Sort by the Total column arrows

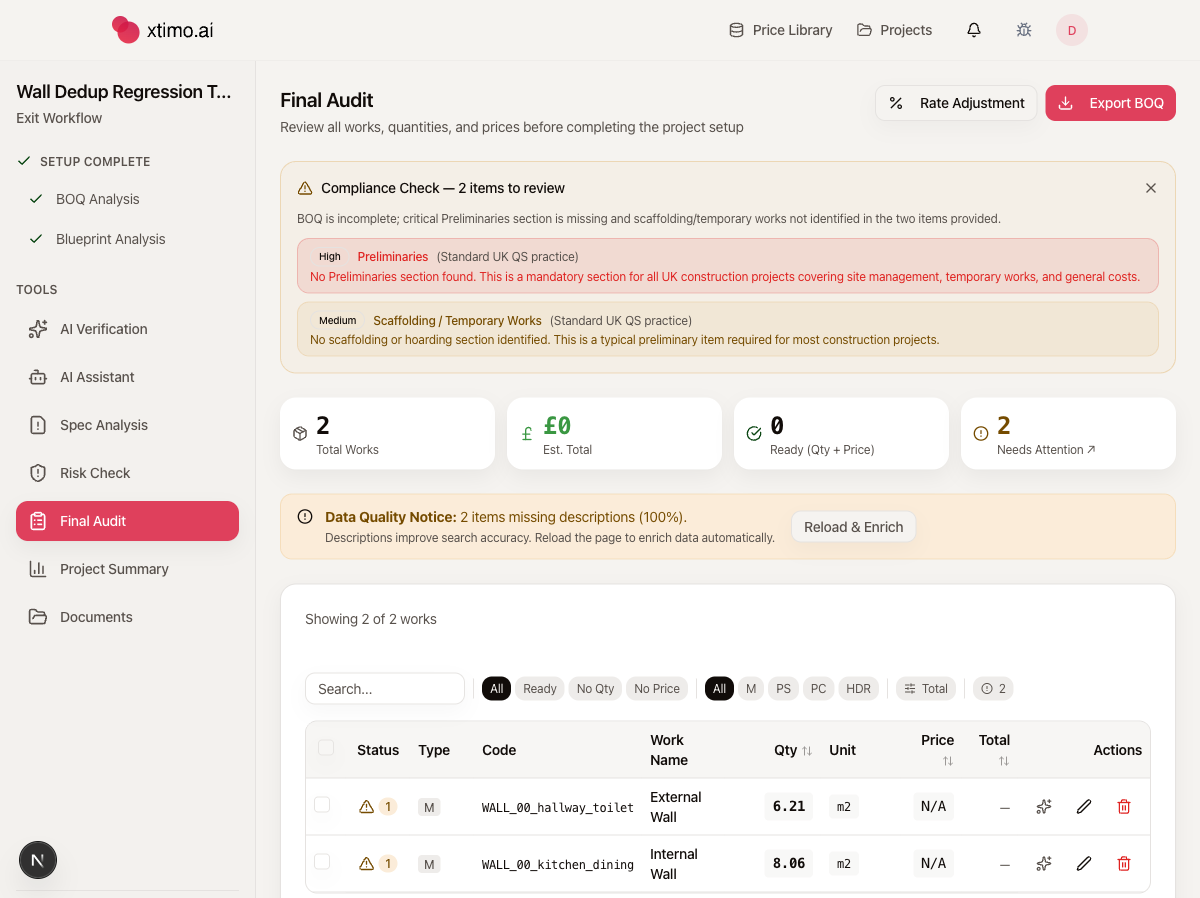tap(1003, 761)
